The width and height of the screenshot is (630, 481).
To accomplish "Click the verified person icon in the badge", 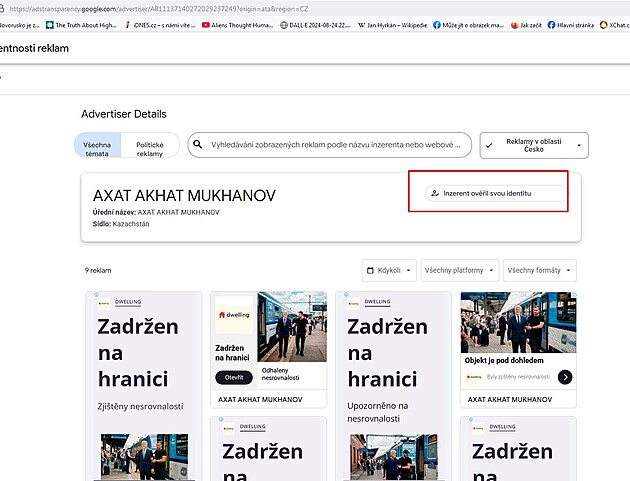I will pyautogui.click(x=435, y=193).
